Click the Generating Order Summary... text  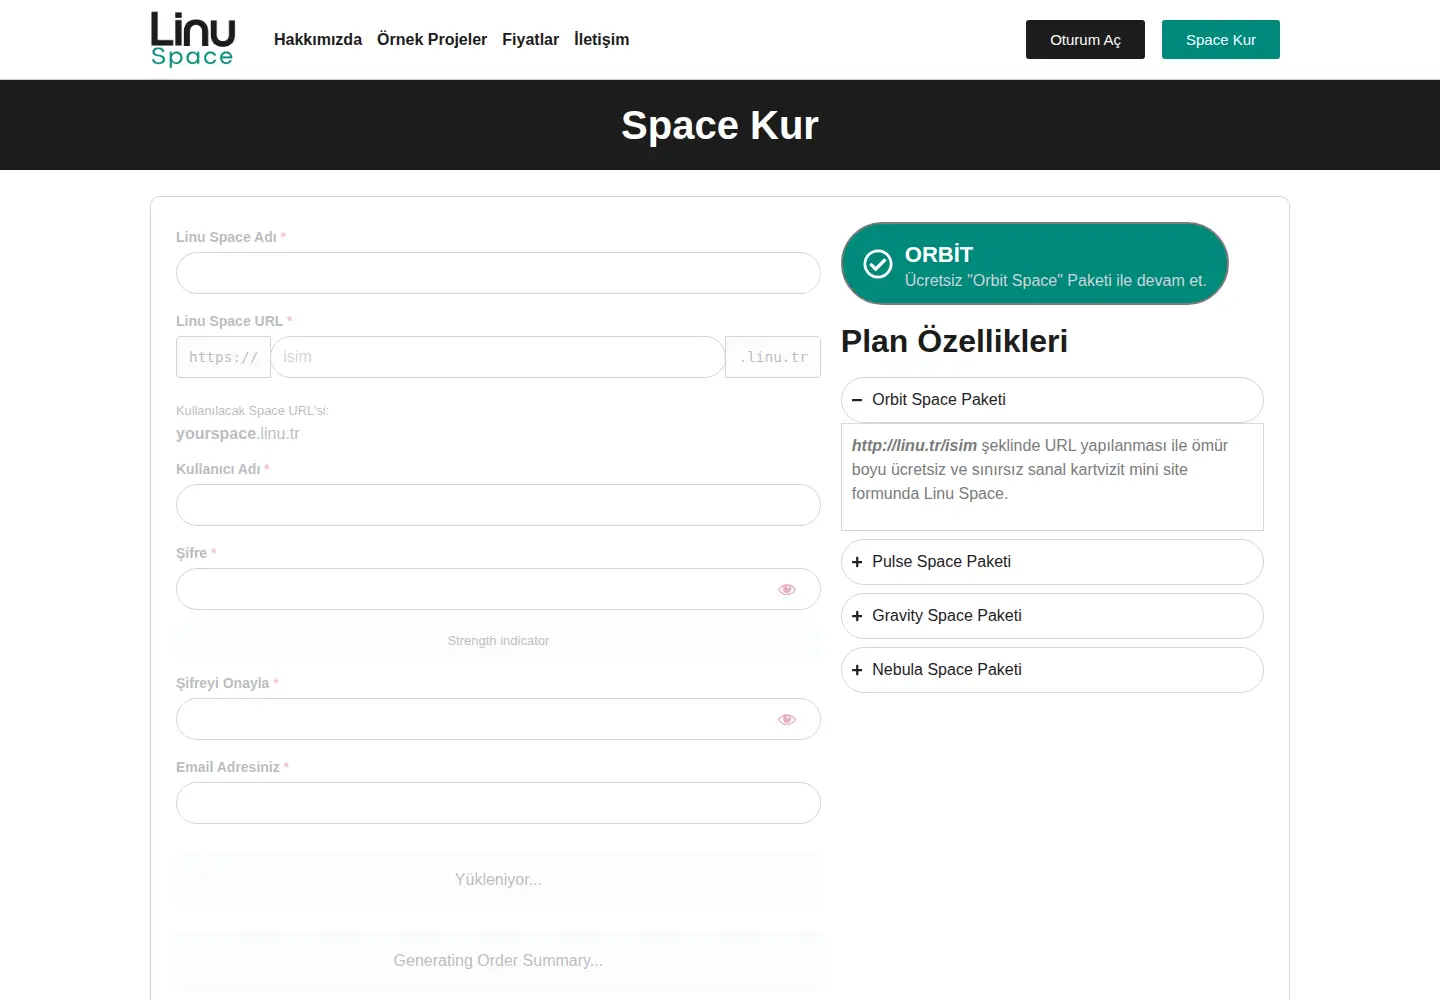point(498,961)
